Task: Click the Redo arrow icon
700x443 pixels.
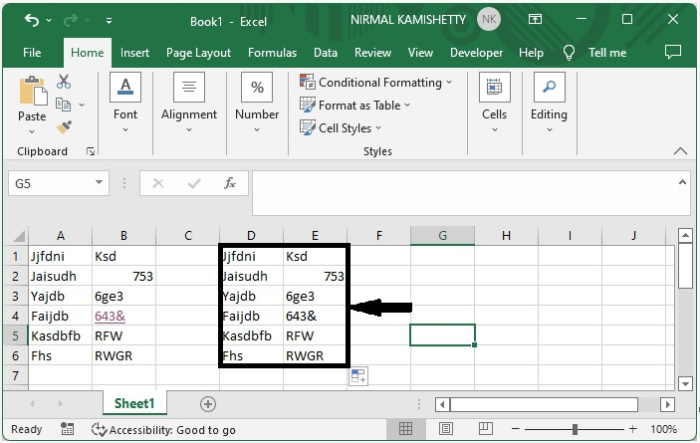Action: 71,20
